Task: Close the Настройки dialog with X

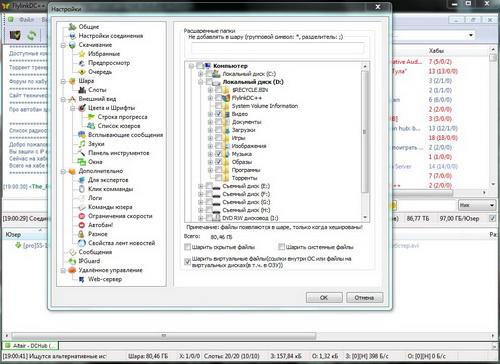Action: pos(378,7)
